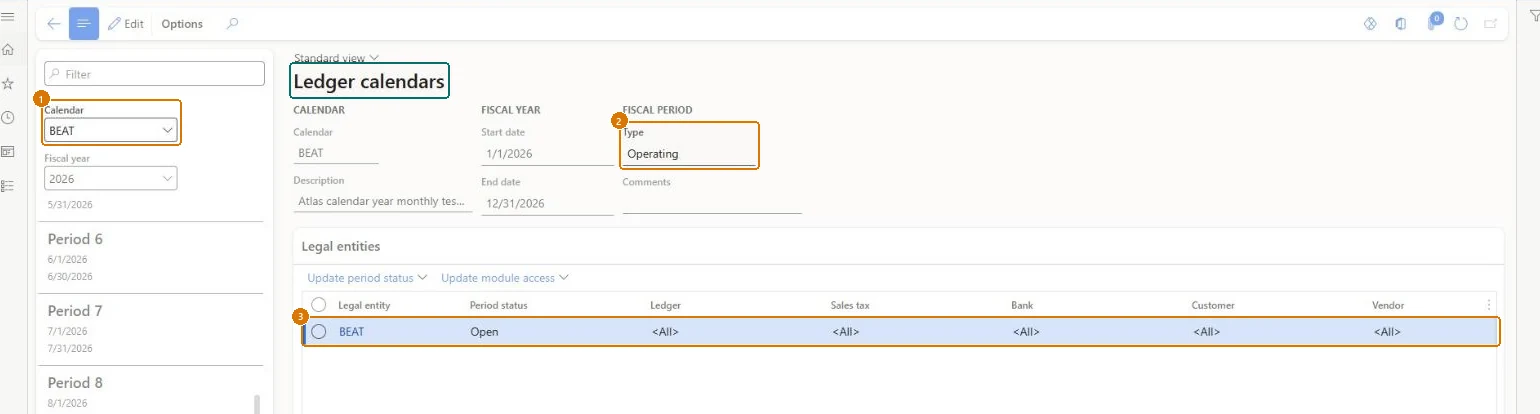1540x414 pixels.
Task: Open the hamburger navigation menu
Action: [x=8, y=17]
